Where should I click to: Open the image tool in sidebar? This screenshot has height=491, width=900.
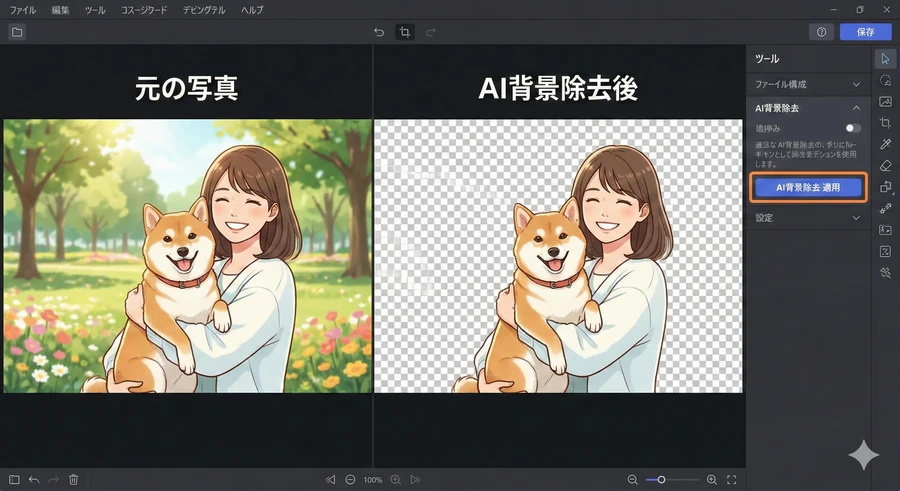coord(885,102)
